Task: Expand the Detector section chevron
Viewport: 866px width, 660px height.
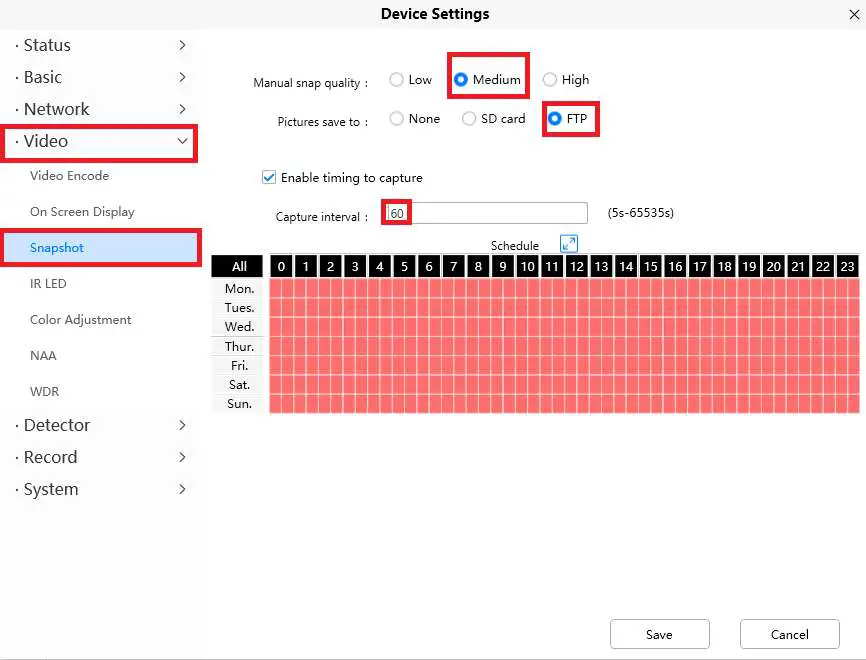Action: pyautogui.click(x=182, y=425)
